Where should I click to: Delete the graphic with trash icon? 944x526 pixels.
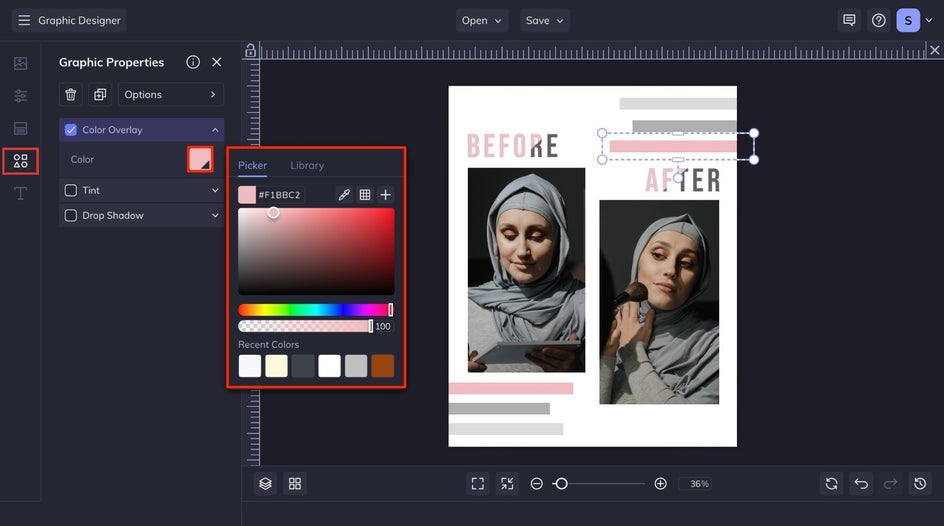click(71, 95)
